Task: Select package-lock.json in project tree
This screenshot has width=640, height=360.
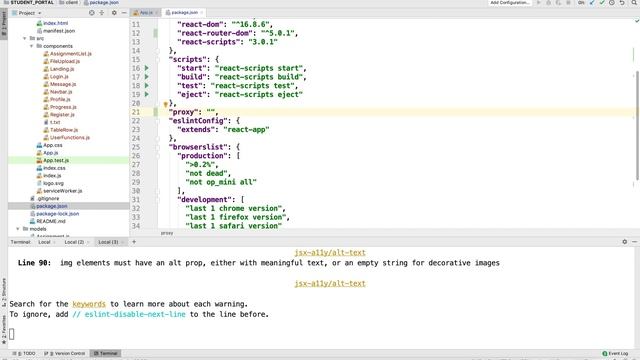Action: point(54,214)
